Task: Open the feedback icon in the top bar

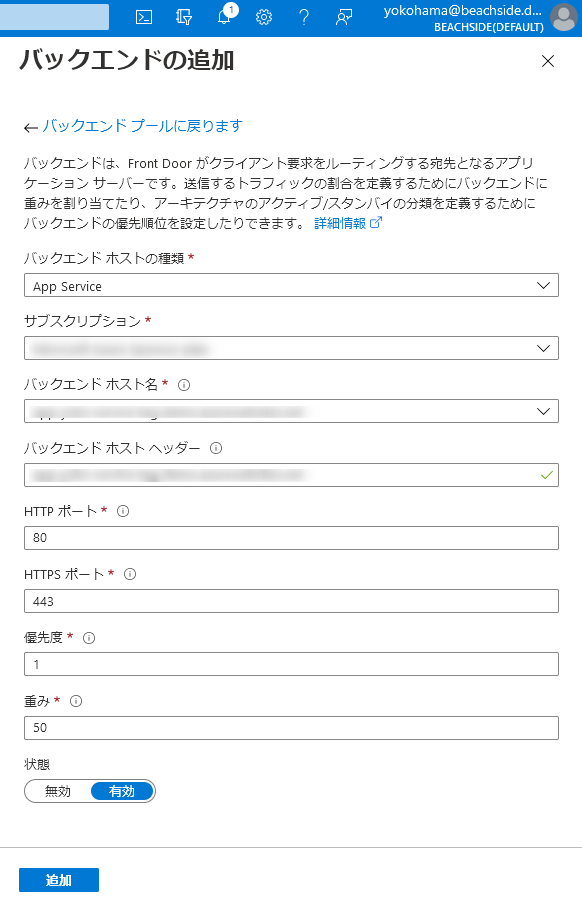Action: 343,17
